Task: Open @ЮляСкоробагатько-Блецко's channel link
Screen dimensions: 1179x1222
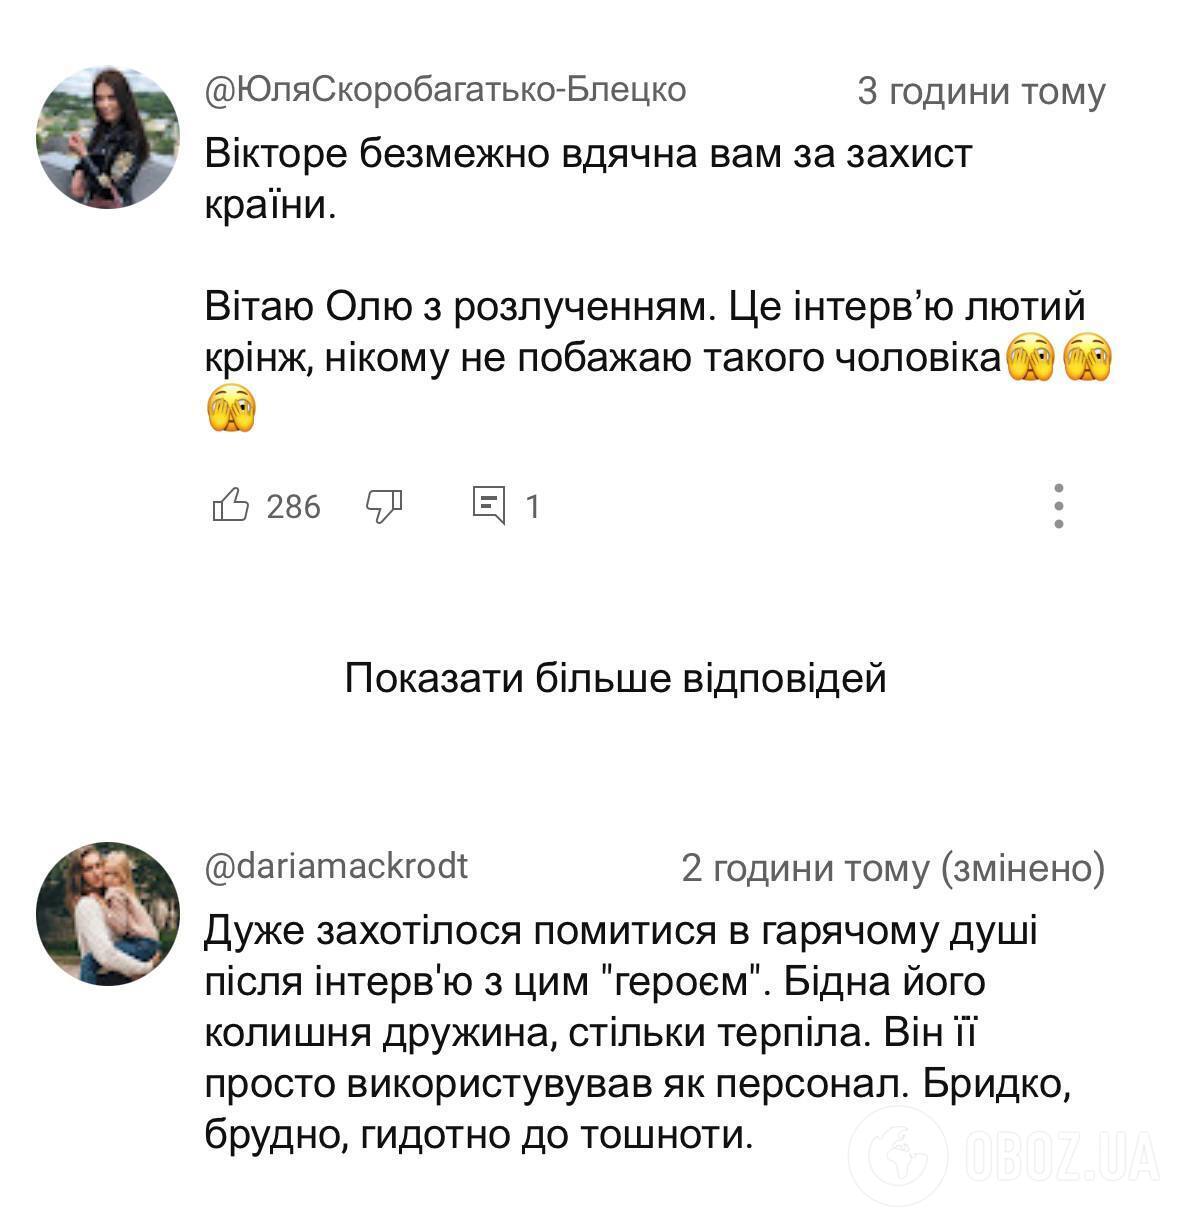Action: point(445,90)
